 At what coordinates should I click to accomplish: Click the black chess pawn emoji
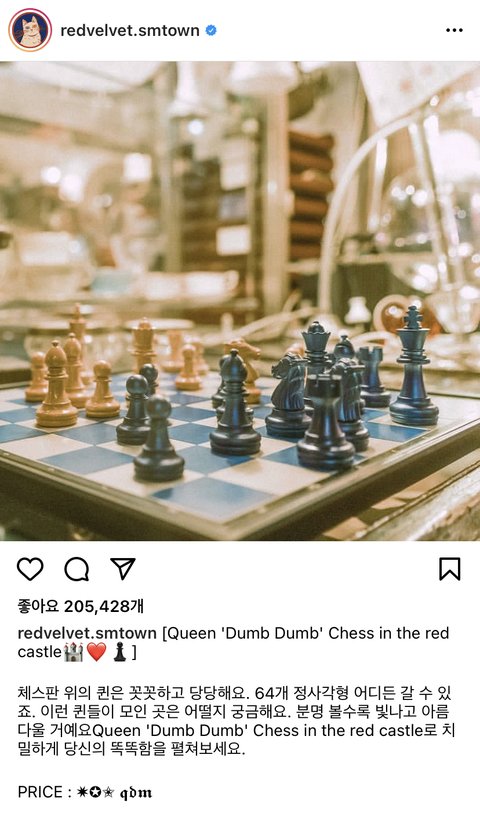[x=120, y=652]
